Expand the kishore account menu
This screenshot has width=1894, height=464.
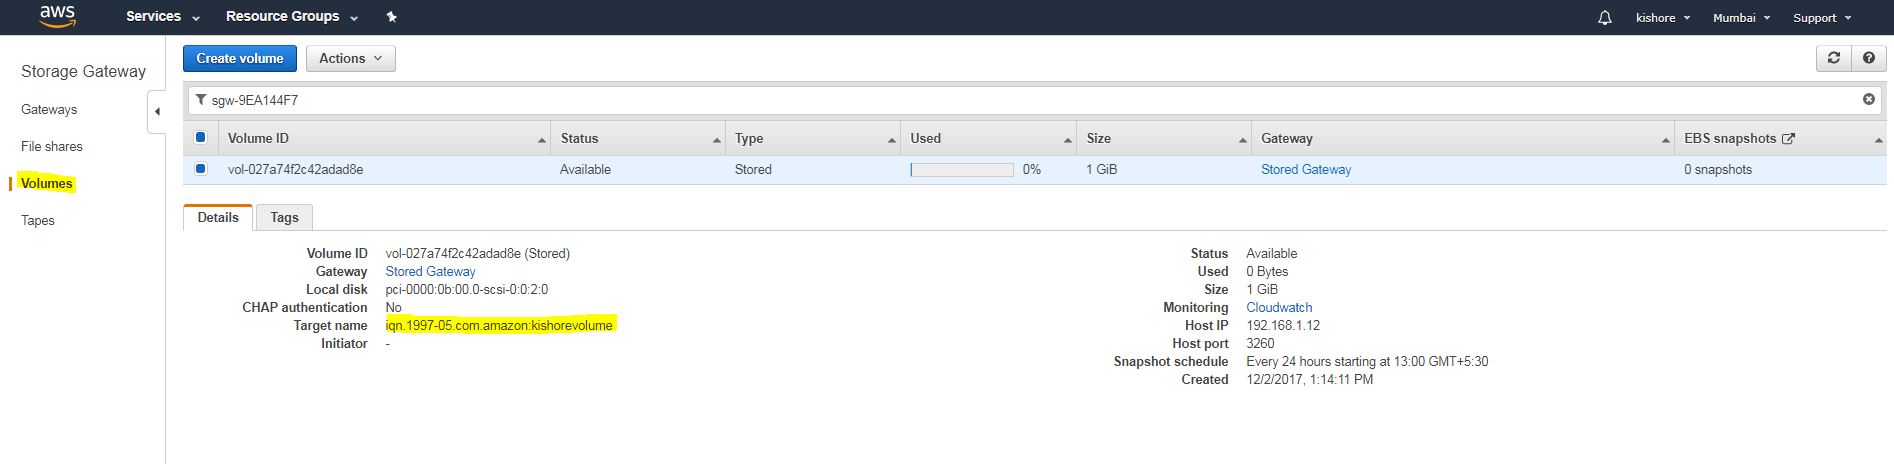point(1662,18)
